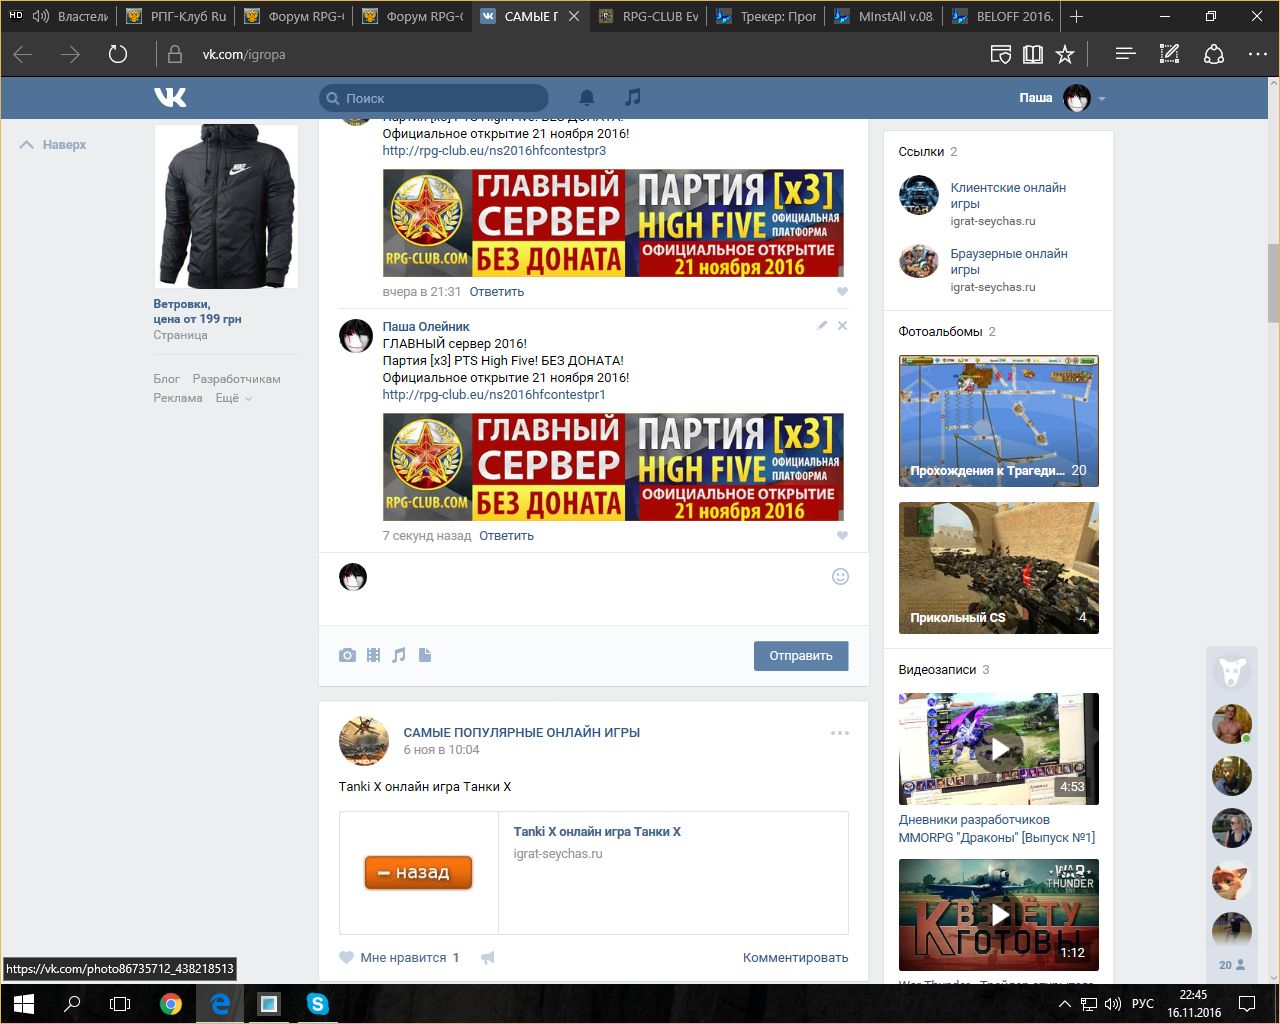Switch to the MInstAll v.08 tab

point(884,16)
